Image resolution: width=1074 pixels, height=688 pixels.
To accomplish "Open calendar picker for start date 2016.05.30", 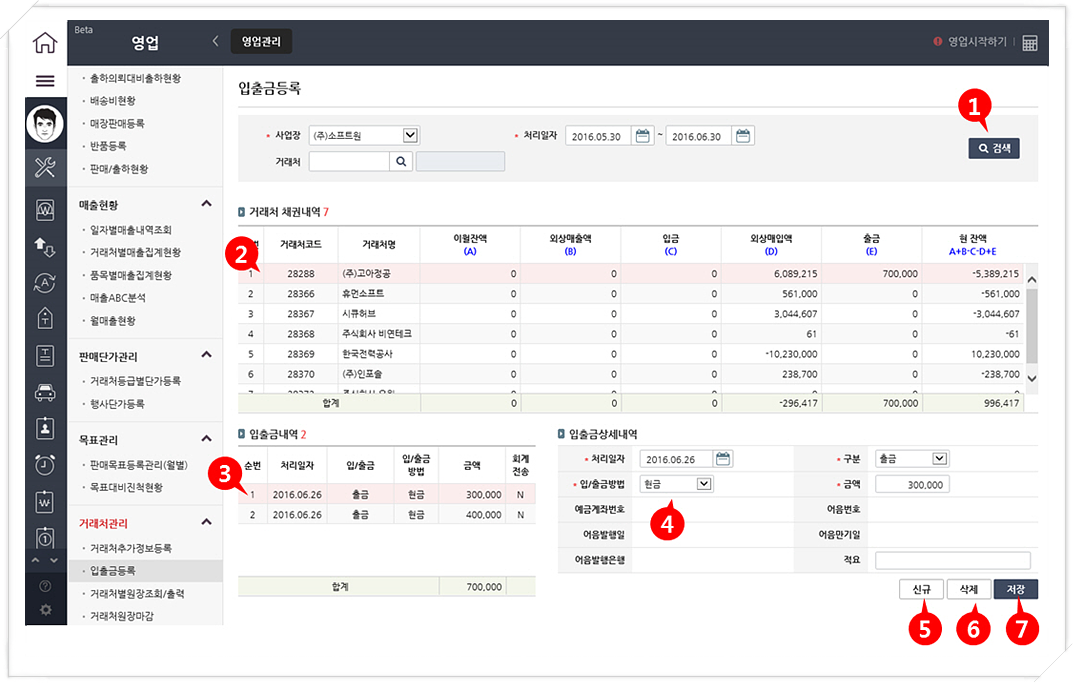I will [642, 136].
